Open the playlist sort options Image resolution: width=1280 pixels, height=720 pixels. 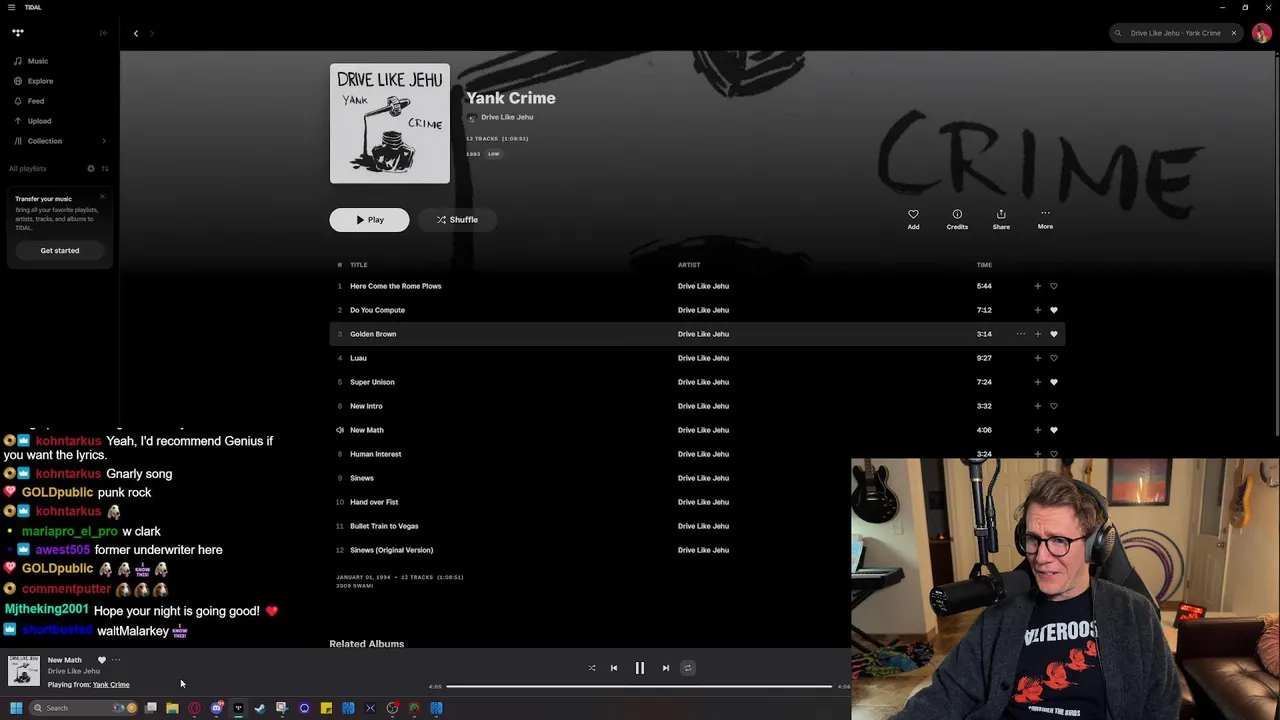(105, 168)
